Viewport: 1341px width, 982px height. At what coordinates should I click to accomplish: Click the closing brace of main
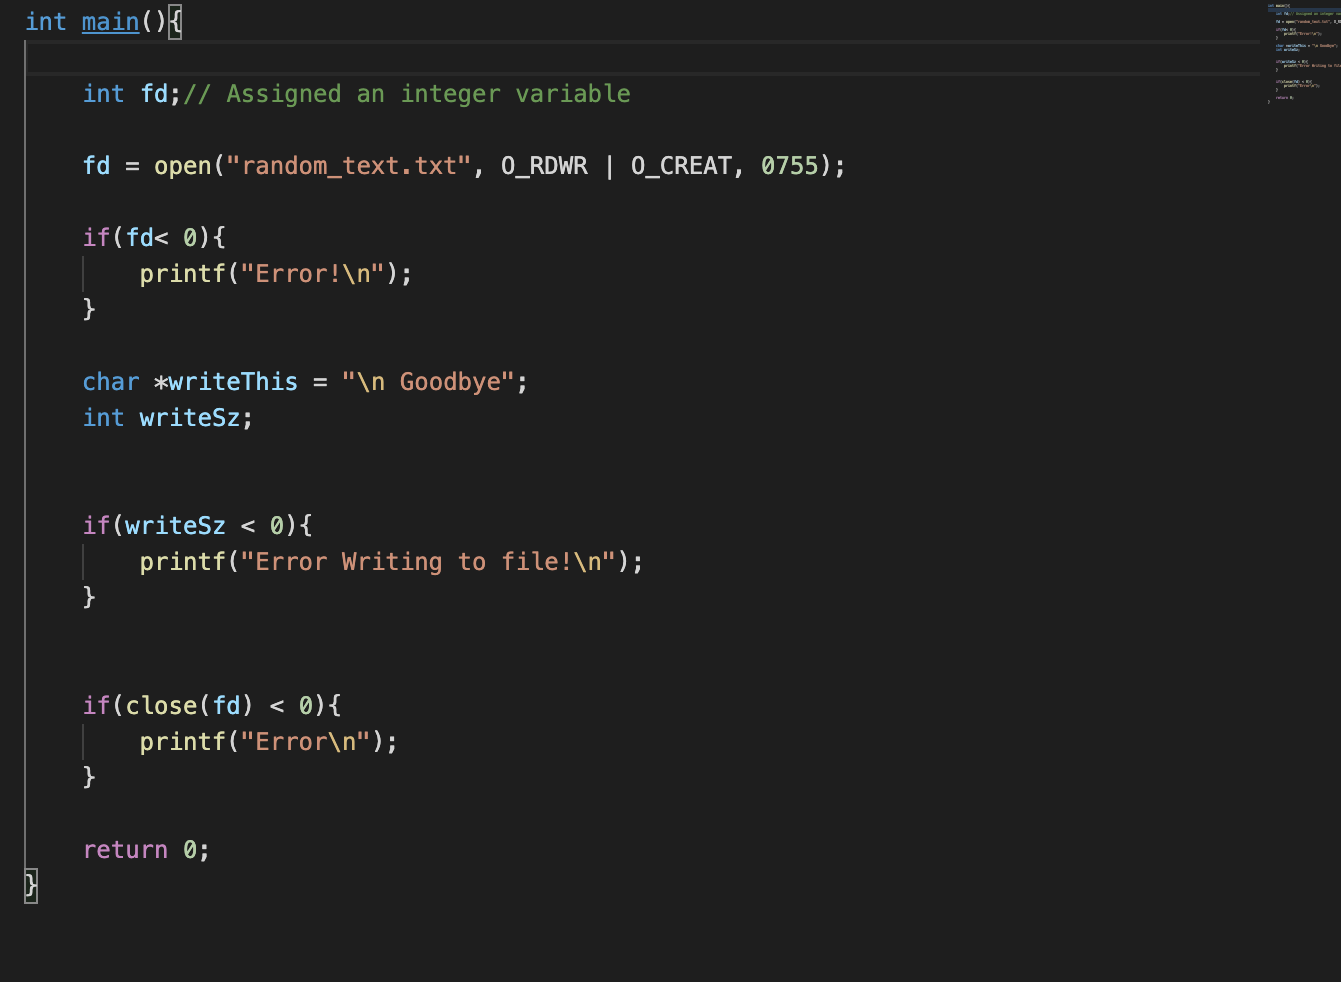coord(29,885)
